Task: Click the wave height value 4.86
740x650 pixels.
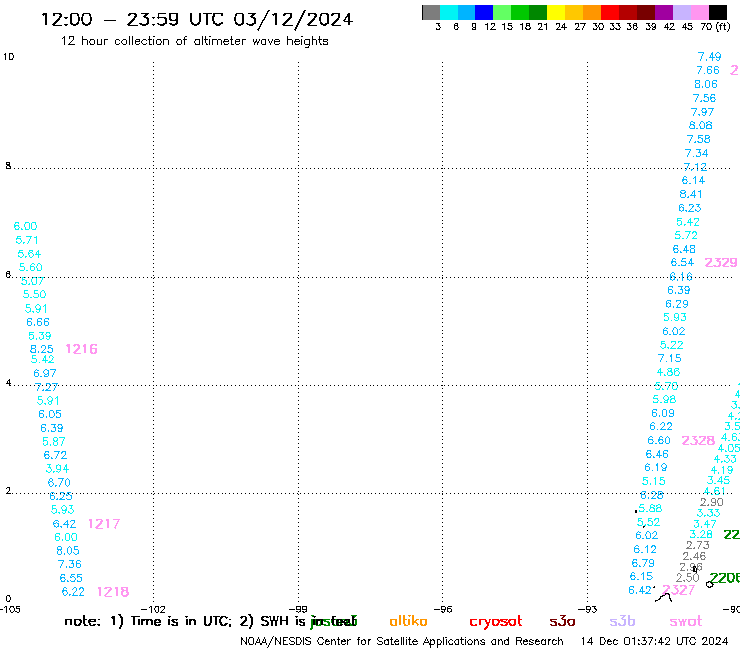Action: click(x=668, y=372)
